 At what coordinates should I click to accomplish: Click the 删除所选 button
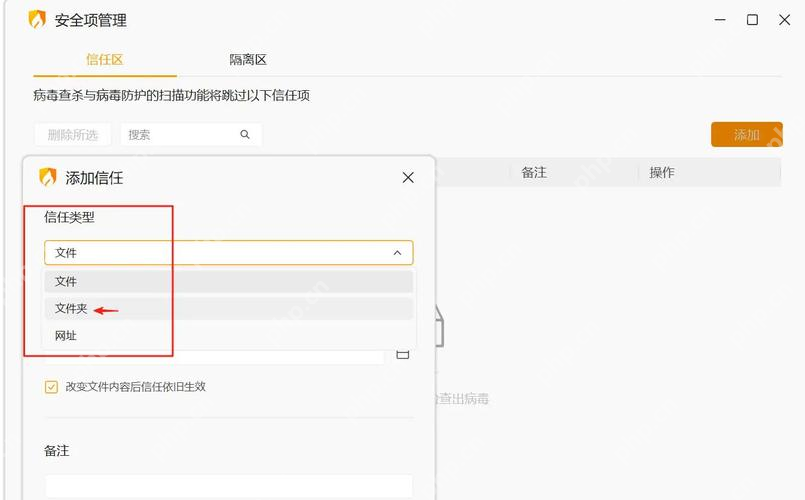[73, 134]
